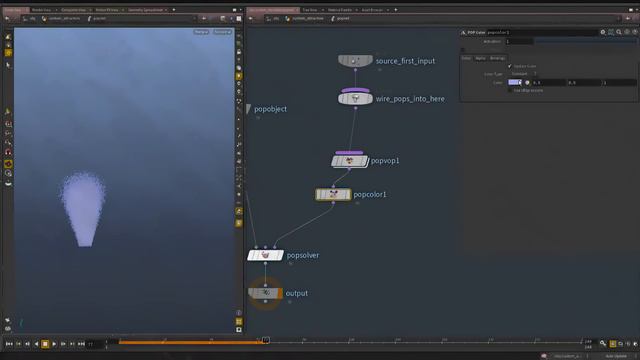The image size is (640, 360).
Task: Click the current frame marker on the timeline
Action: [x=266, y=340]
